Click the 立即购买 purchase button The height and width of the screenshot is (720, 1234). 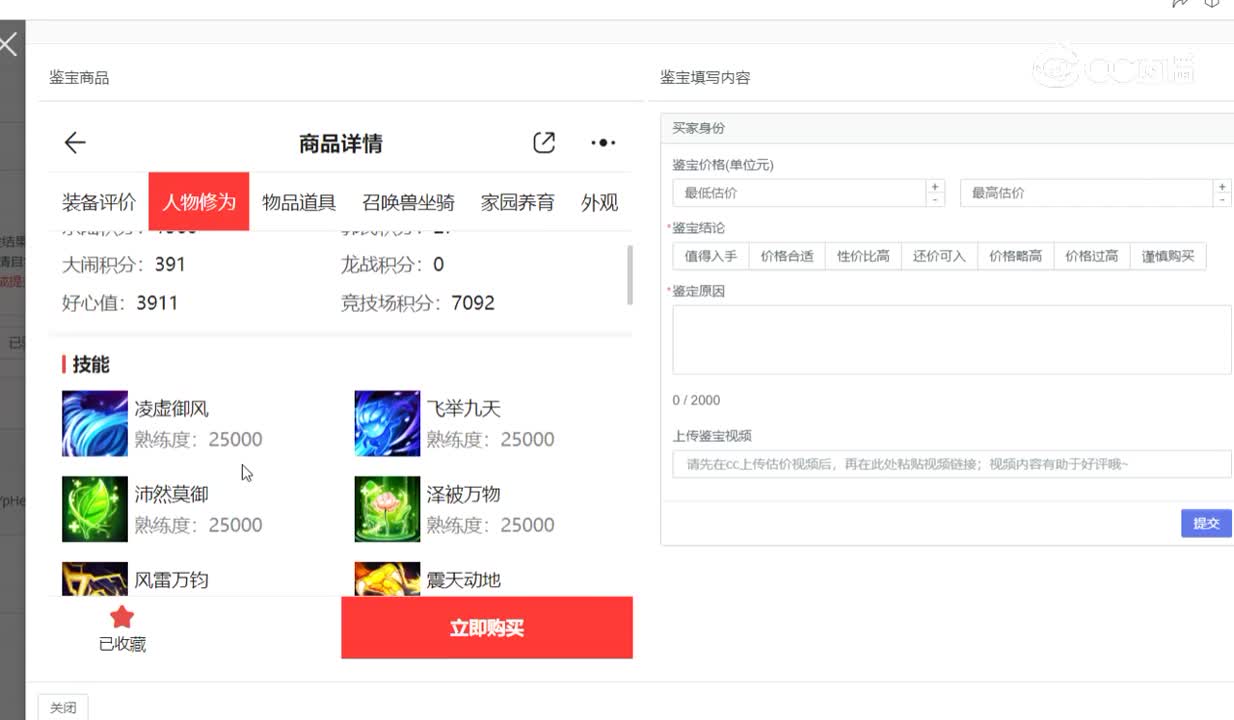tap(487, 627)
